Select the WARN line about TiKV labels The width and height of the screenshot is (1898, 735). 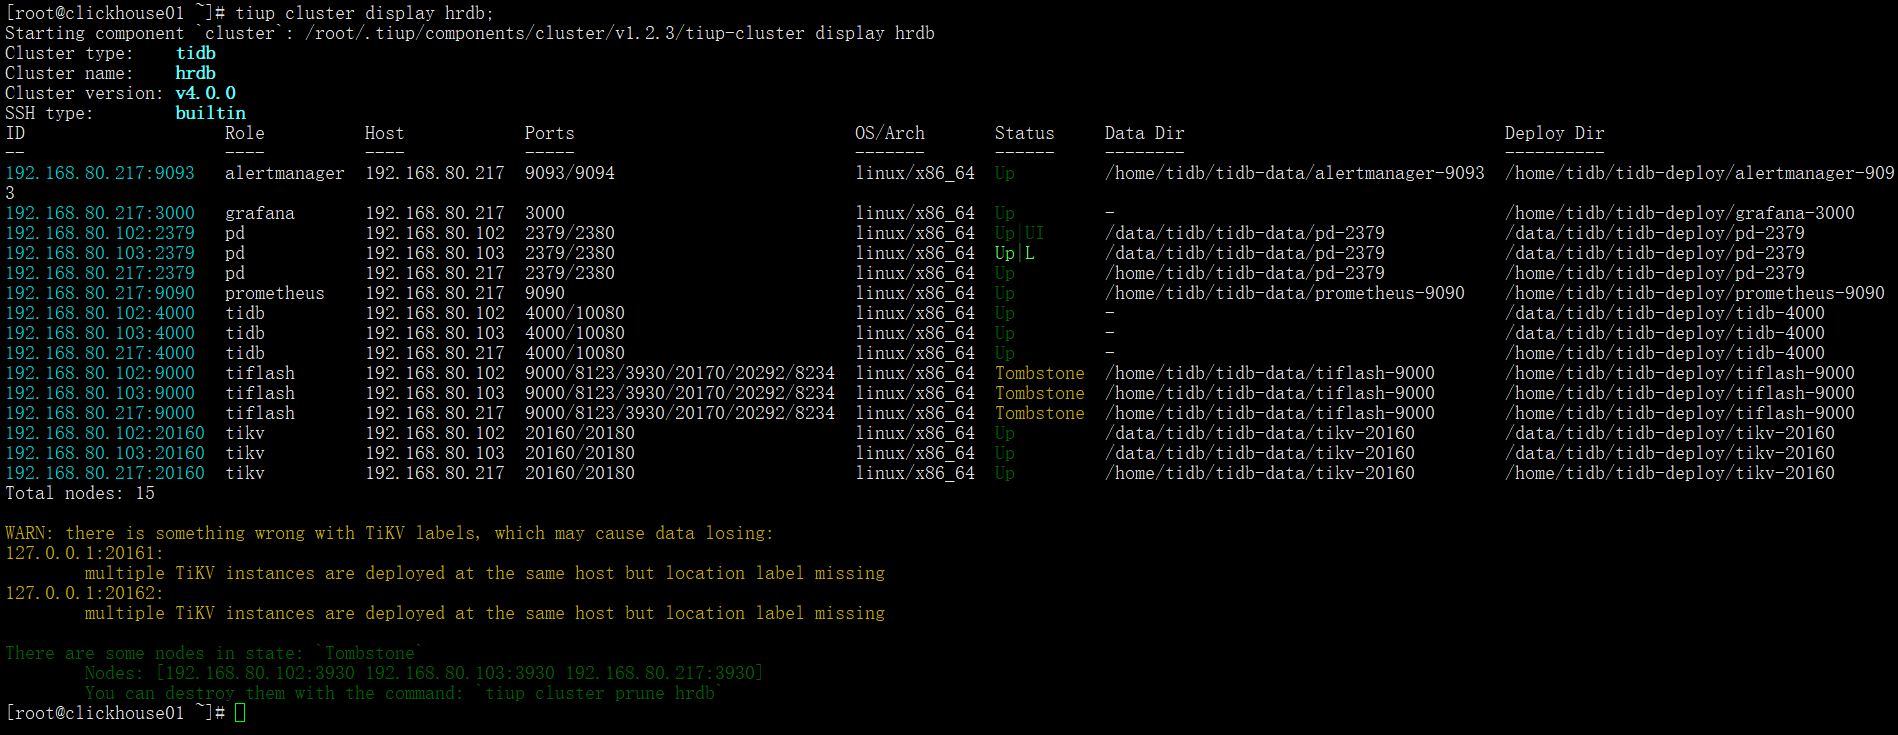(390, 533)
